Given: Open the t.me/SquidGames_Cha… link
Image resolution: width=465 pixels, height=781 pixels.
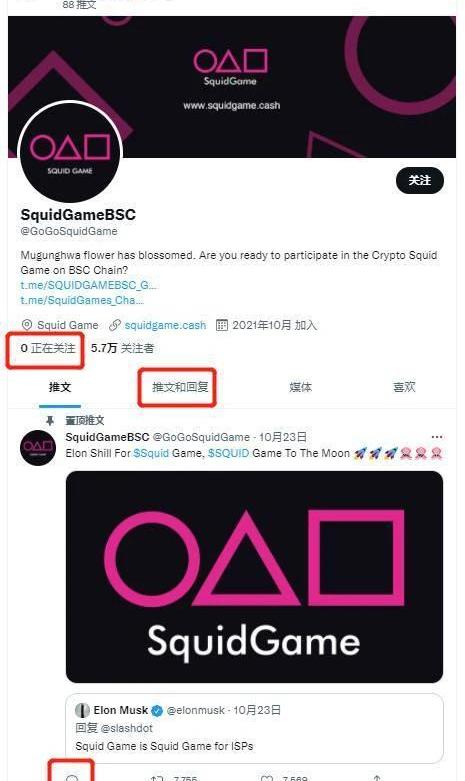Looking at the screenshot, I should pos(82,300).
